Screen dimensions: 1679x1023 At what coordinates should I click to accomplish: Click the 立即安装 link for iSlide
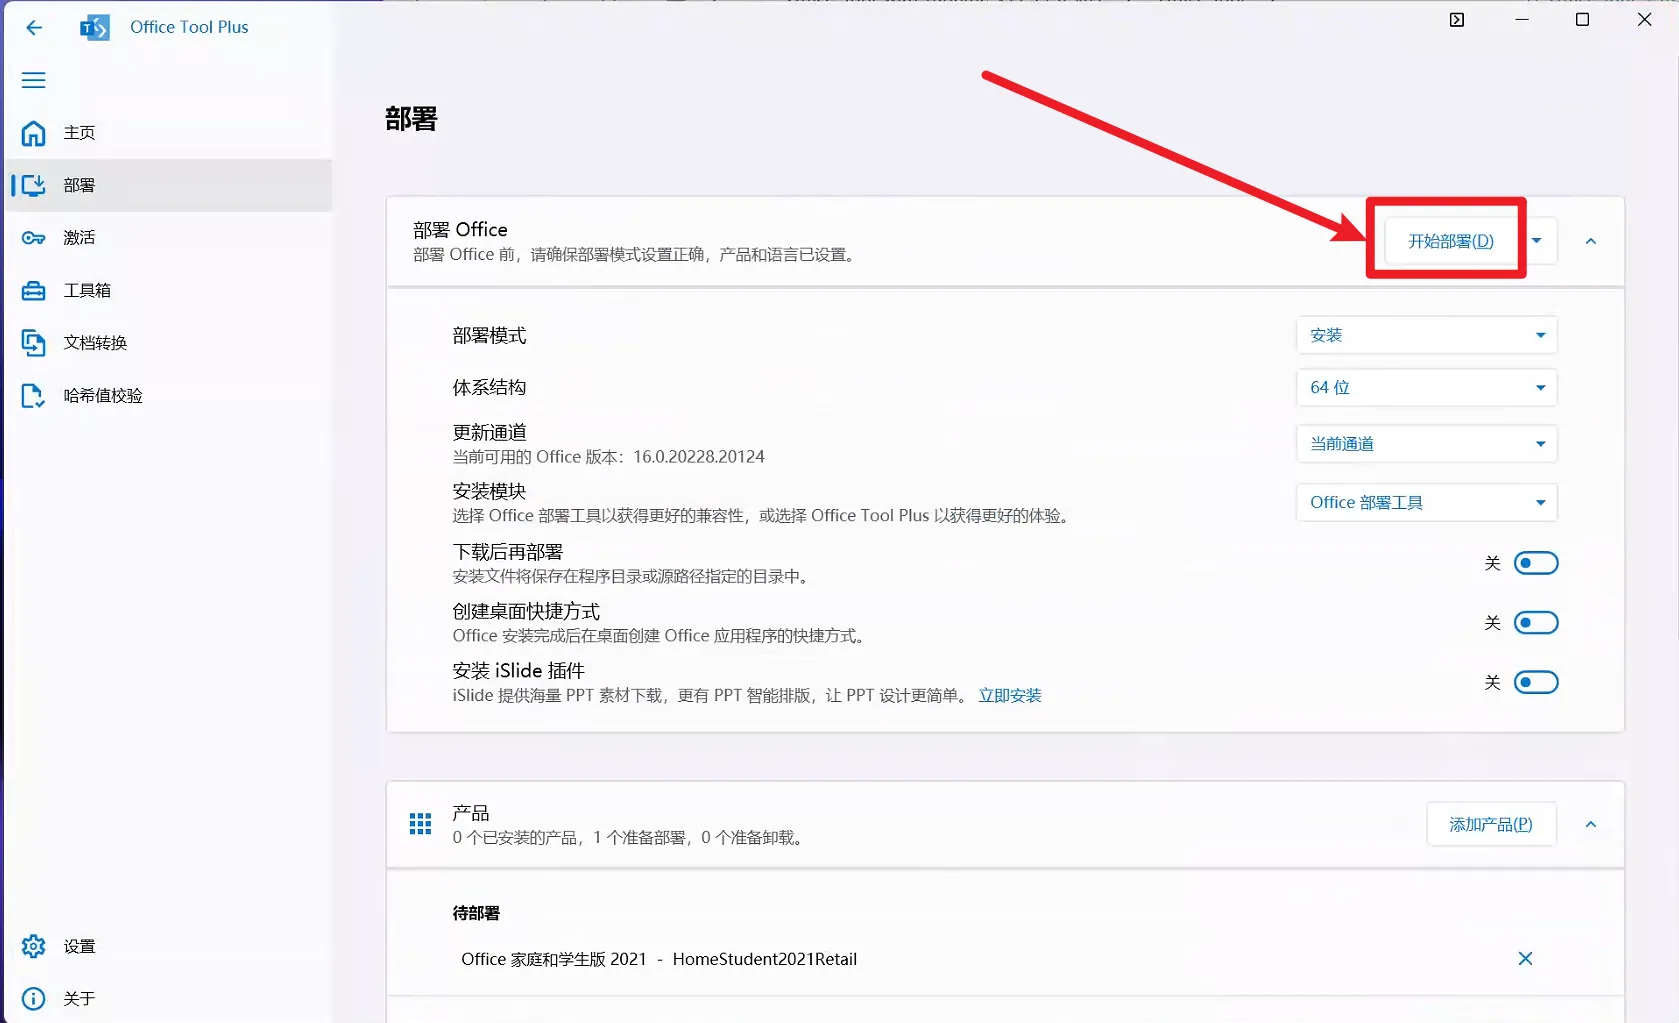(x=1010, y=696)
